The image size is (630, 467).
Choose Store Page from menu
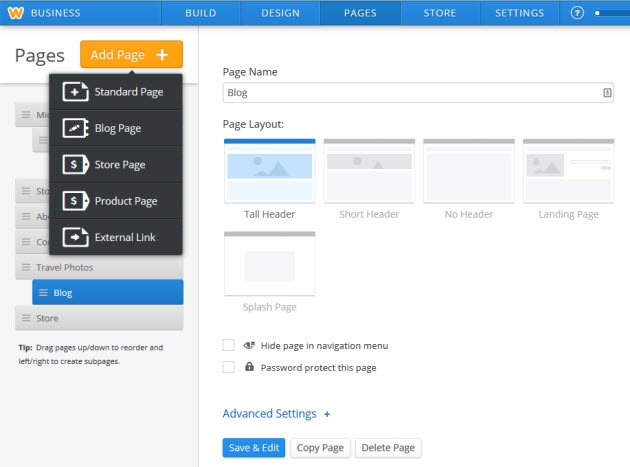[116, 164]
